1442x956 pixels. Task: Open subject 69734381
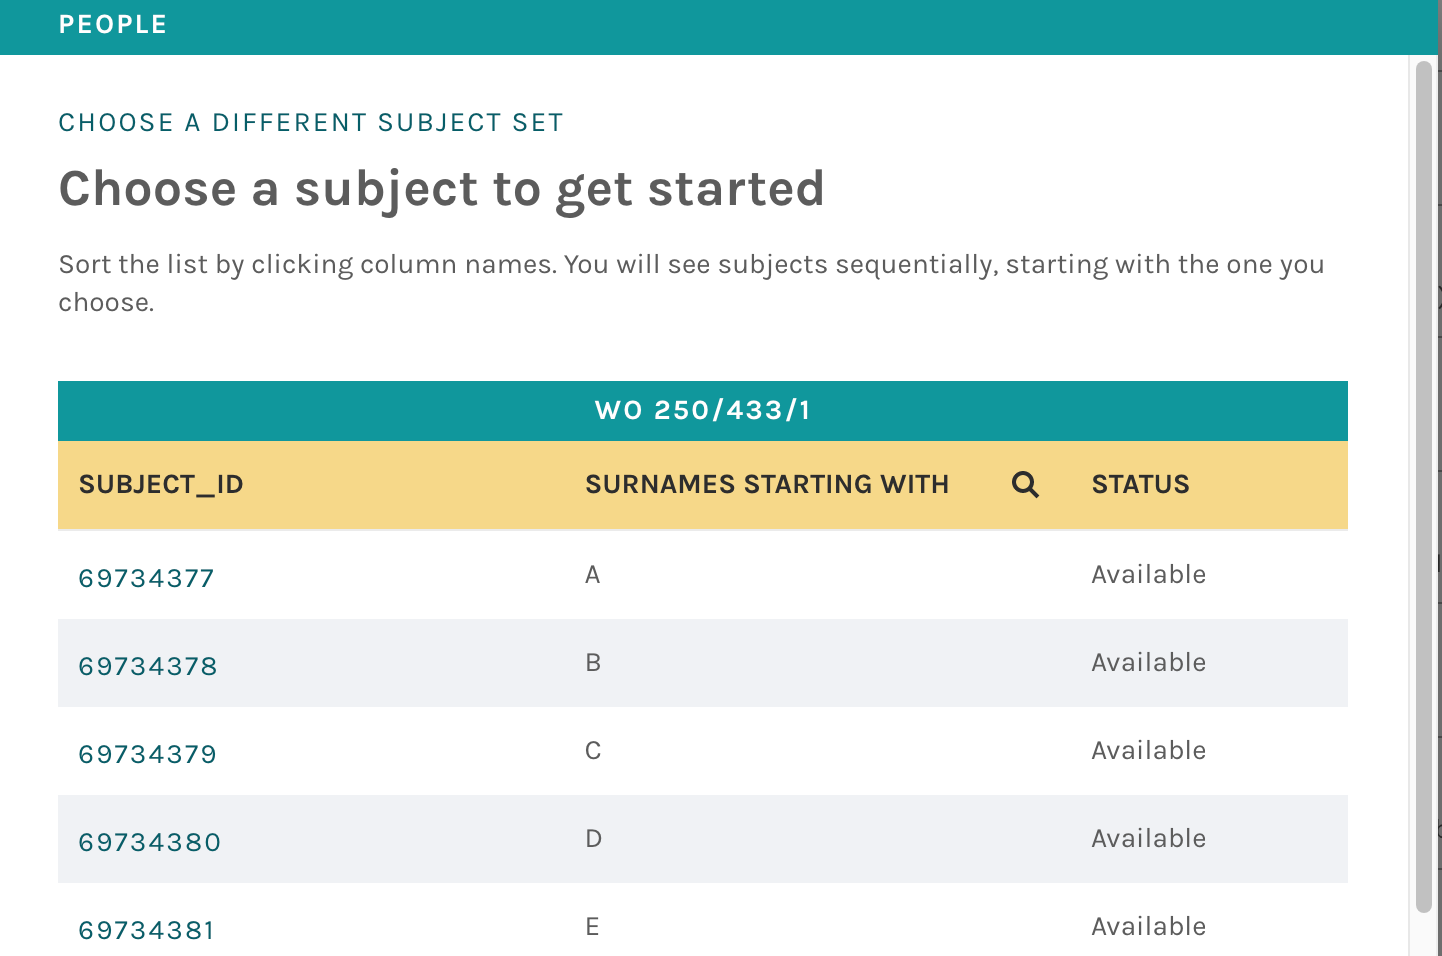pos(147,931)
